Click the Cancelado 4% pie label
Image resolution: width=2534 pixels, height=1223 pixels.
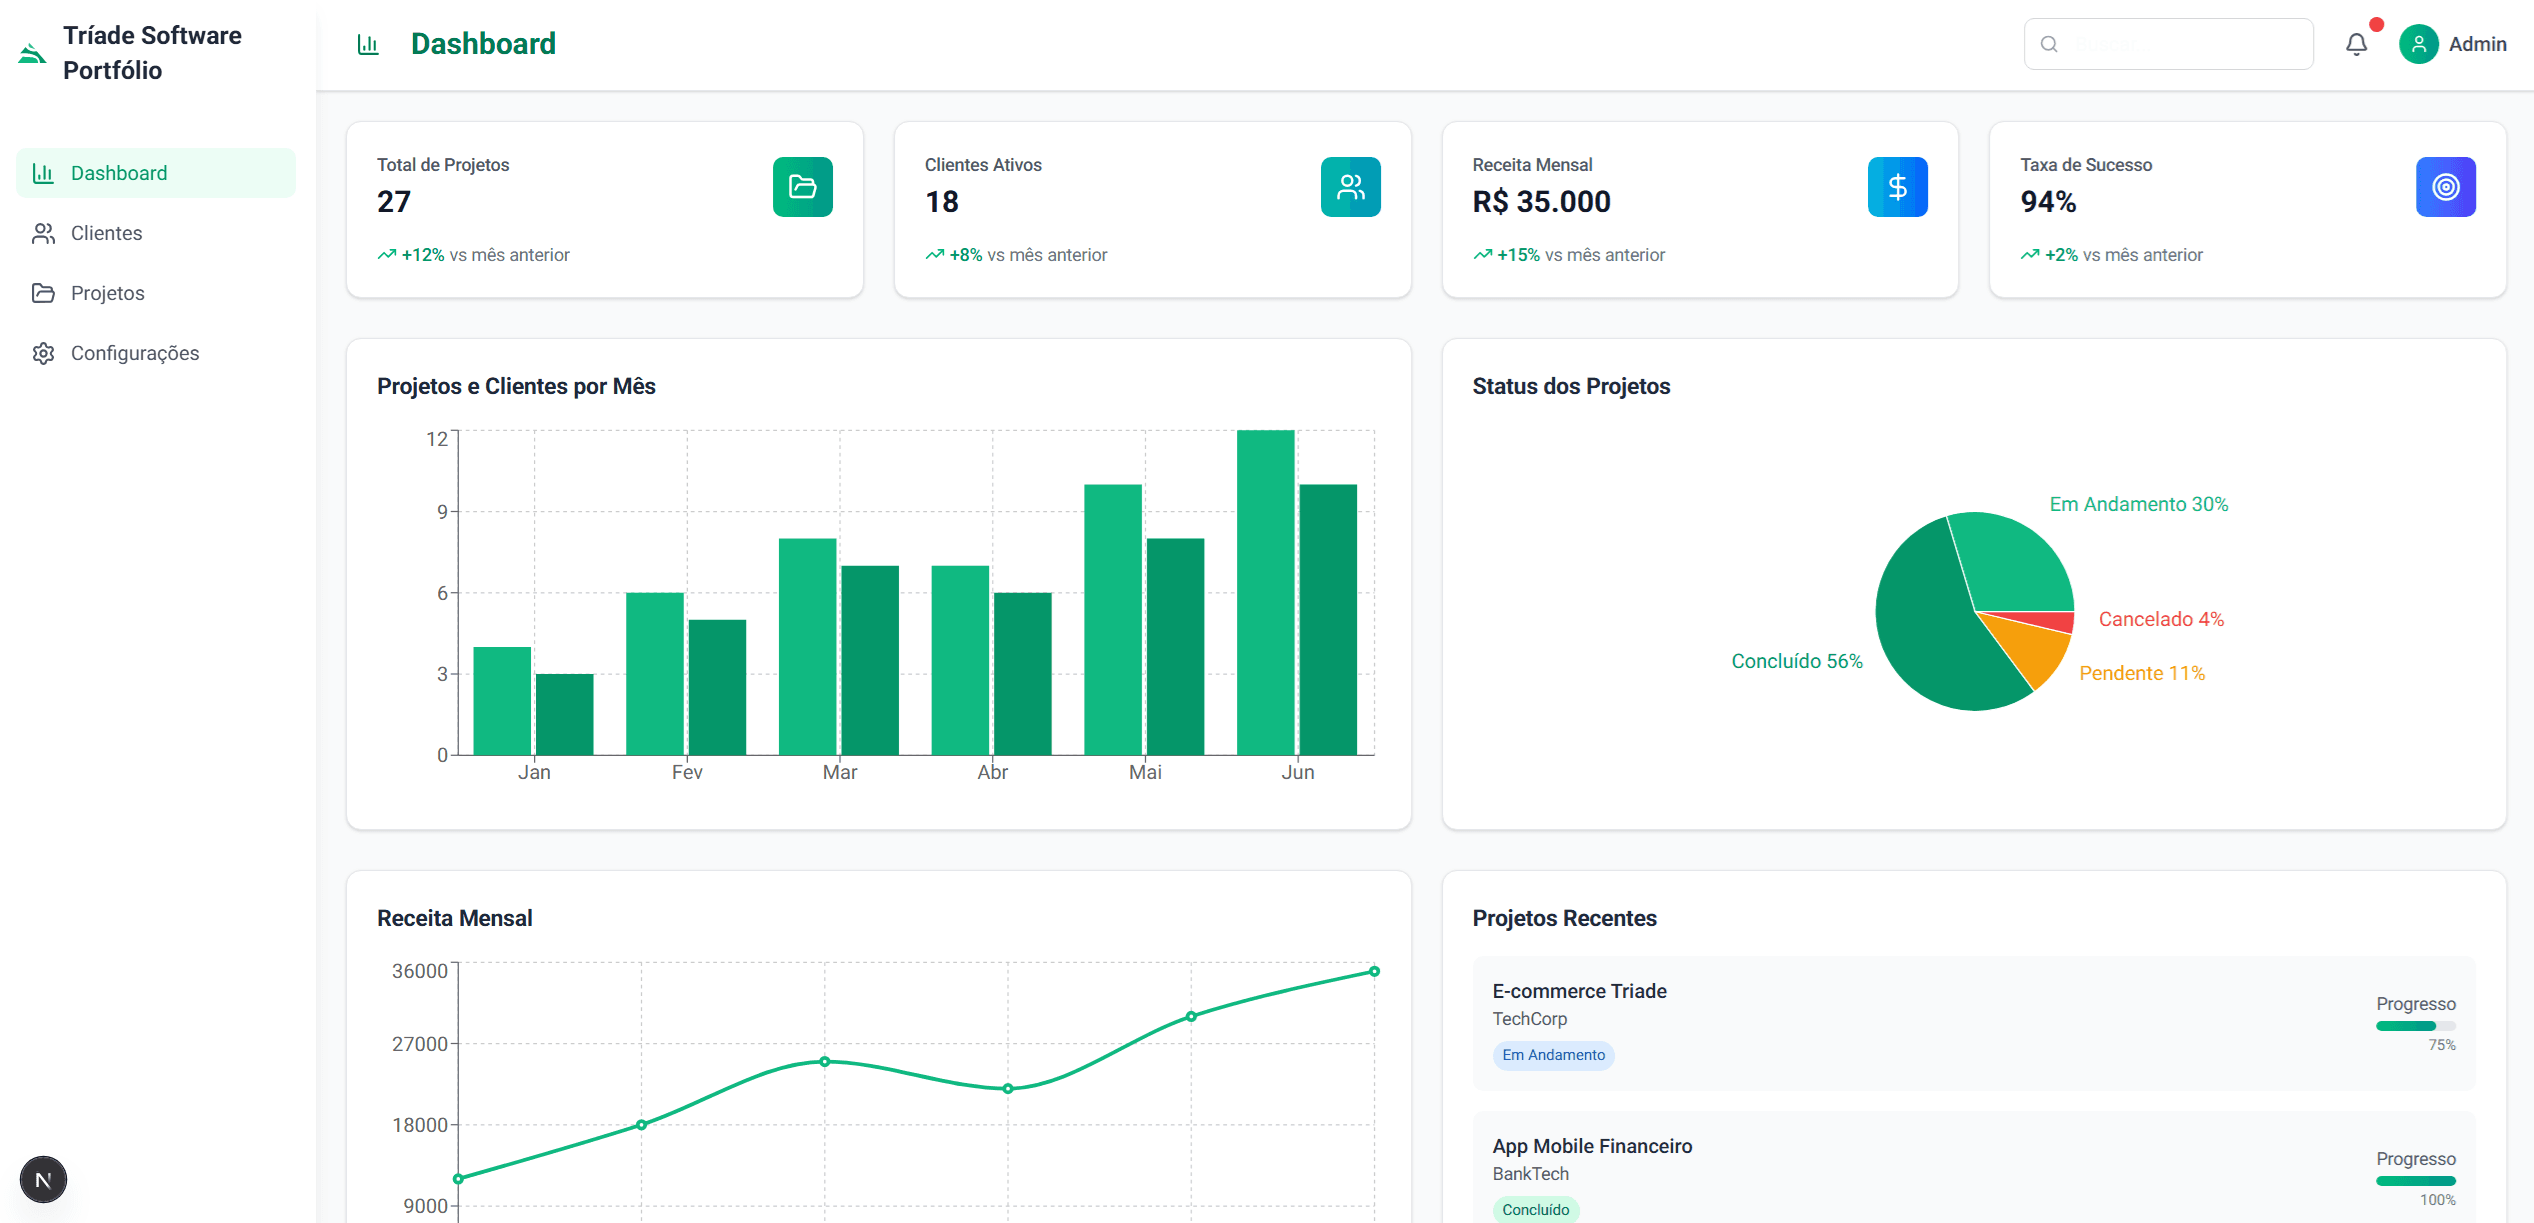point(2161,620)
